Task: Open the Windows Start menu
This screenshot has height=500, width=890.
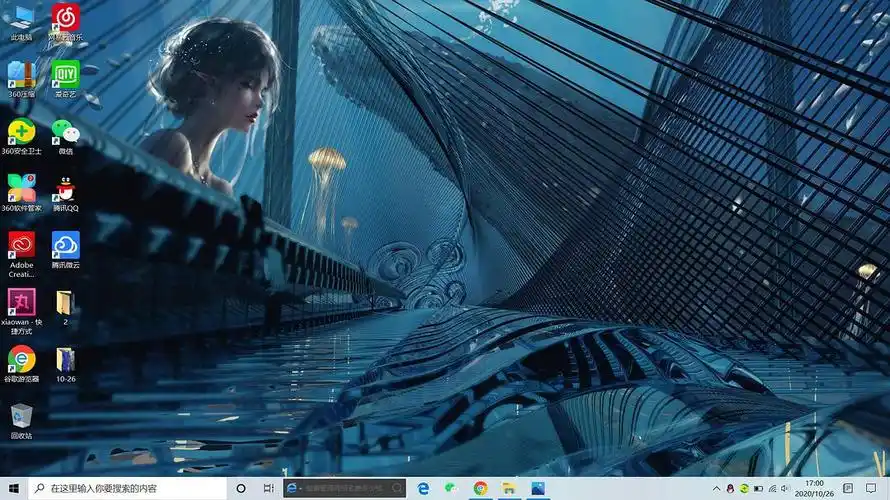Action: pos(12,488)
